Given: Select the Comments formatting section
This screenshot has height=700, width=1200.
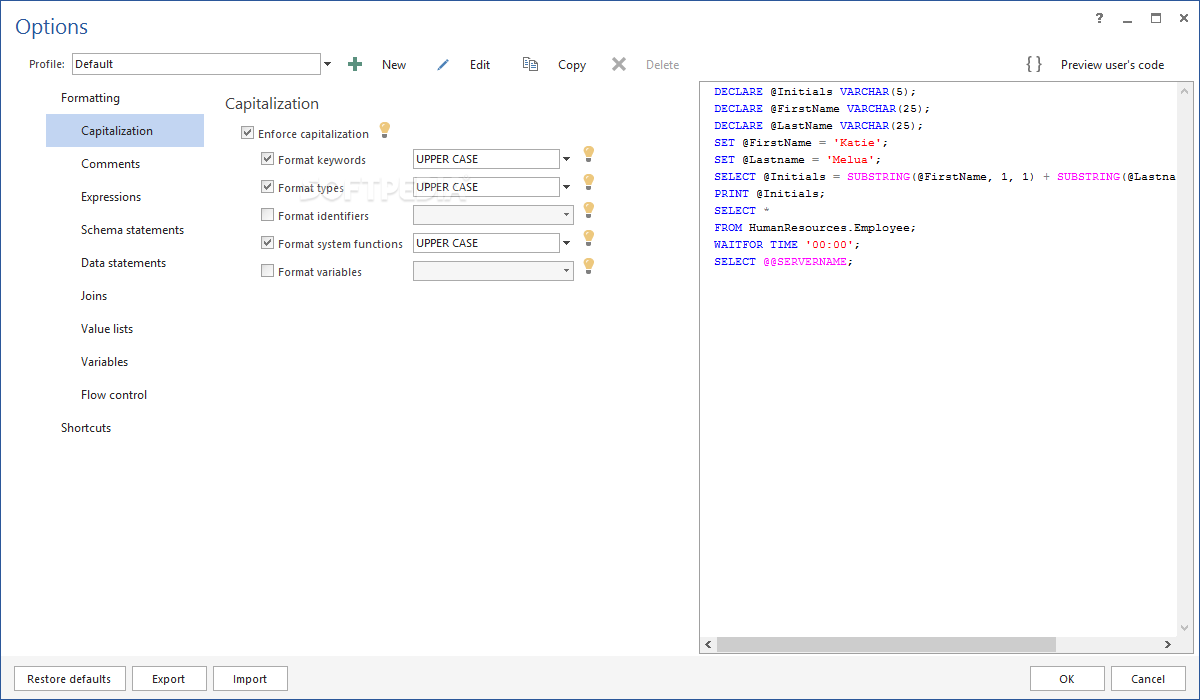Looking at the screenshot, I should pos(110,164).
